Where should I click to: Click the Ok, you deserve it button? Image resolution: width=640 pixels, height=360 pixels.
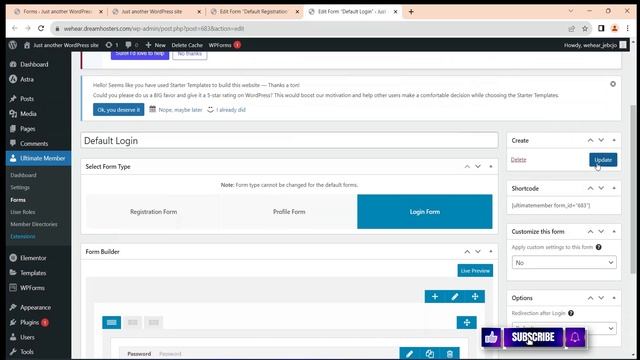[118, 110]
